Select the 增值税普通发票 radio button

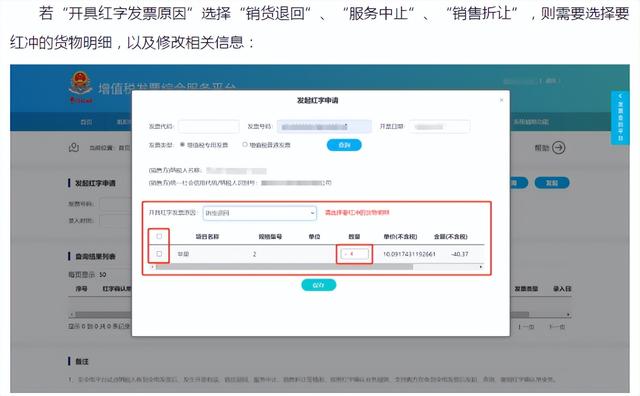tap(245, 145)
